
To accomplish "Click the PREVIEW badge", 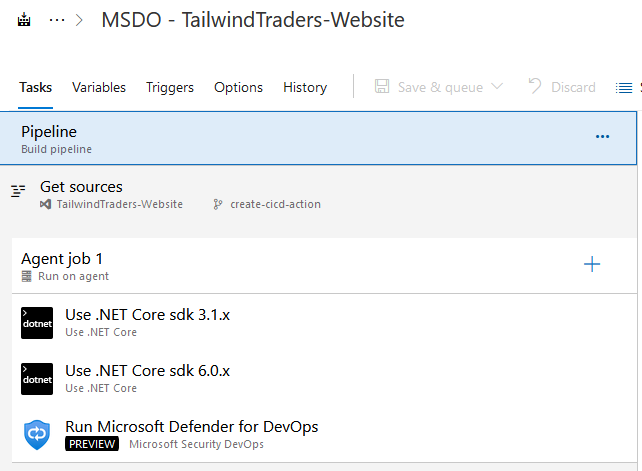I will (x=92, y=444).
